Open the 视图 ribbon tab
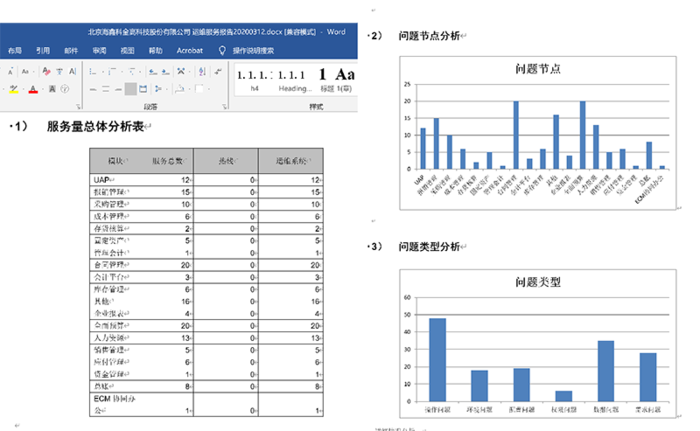 click(127, 50)
